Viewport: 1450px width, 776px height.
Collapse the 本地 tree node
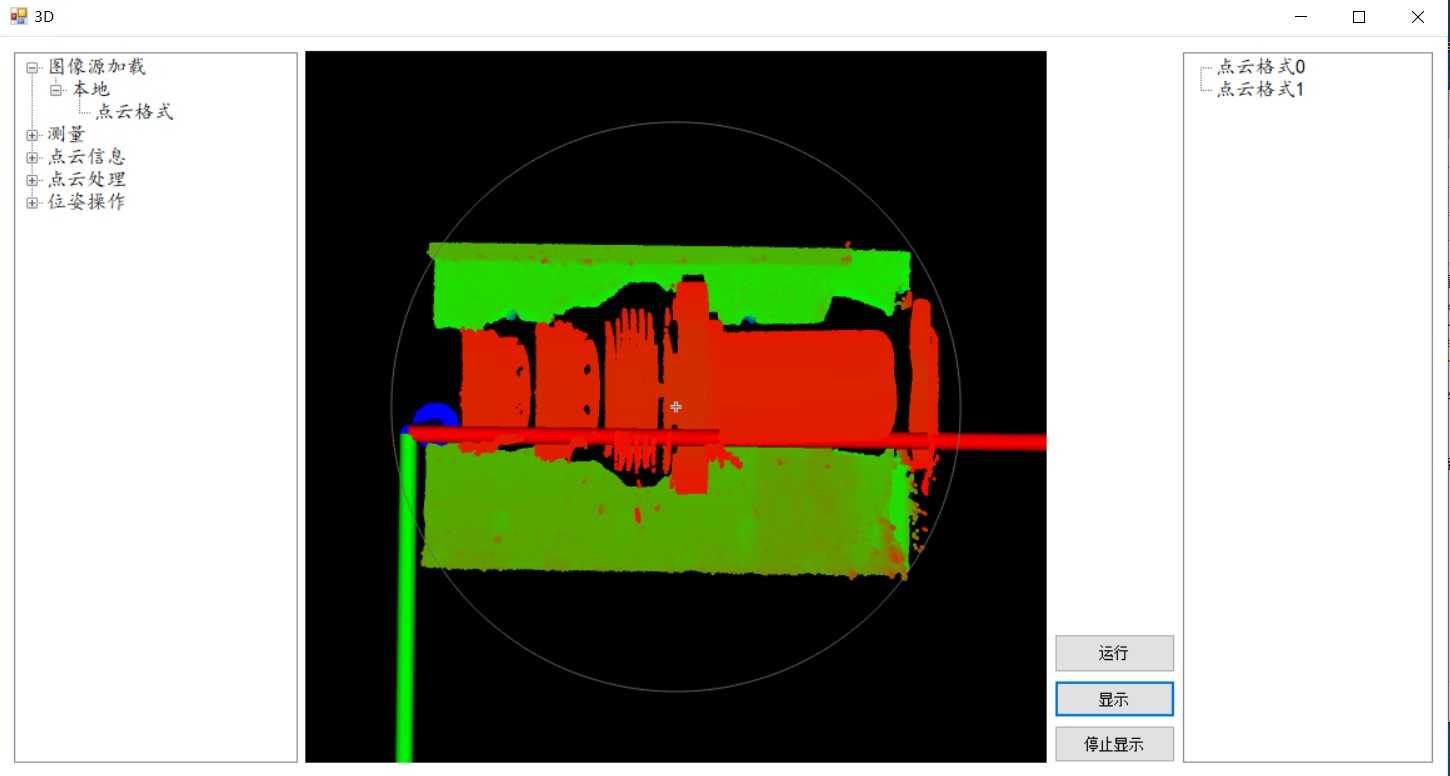coord(57,90)
